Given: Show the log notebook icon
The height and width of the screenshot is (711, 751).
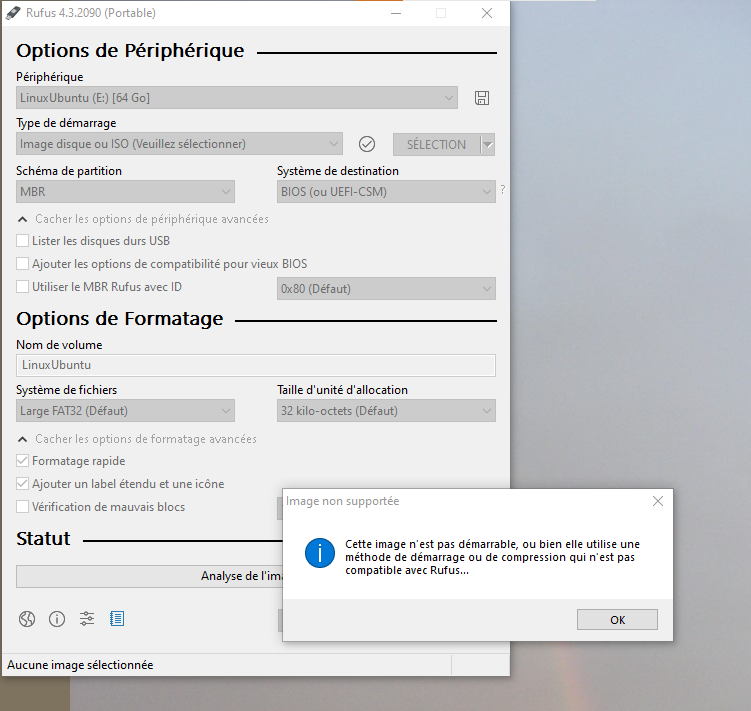Looking at the screenshot, I should (117, 619).
